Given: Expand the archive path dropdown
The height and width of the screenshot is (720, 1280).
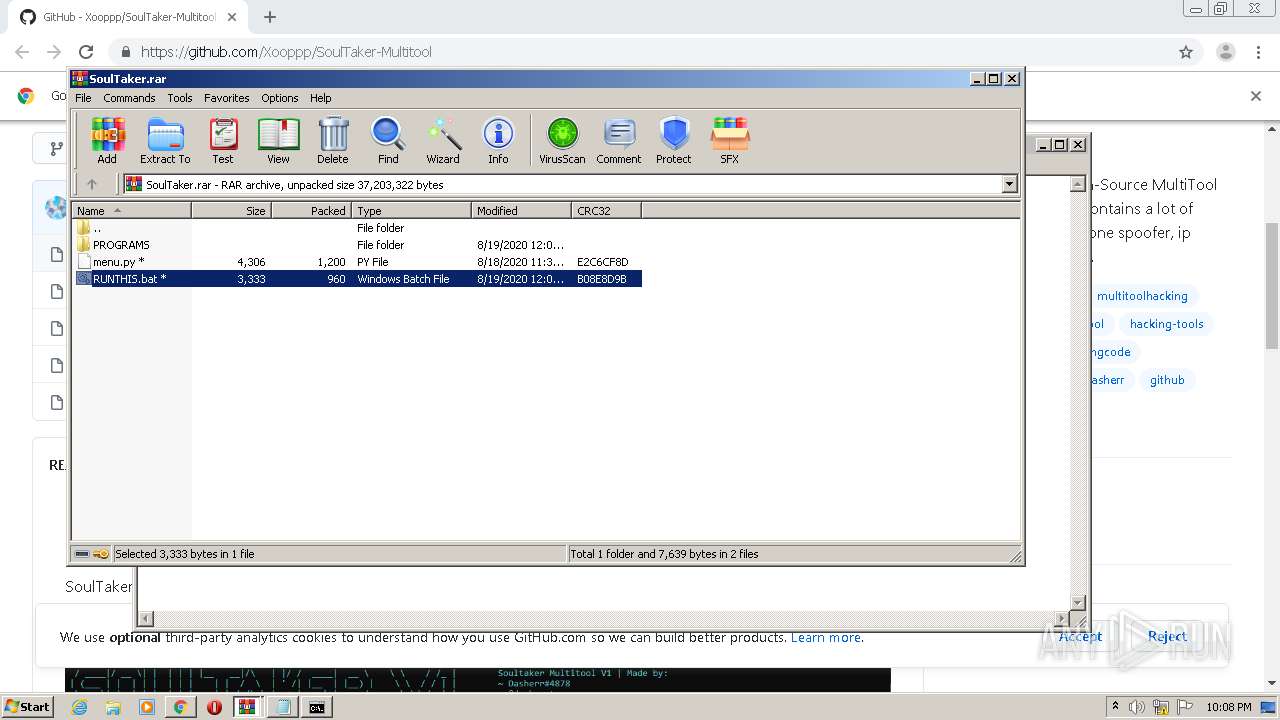Looking at the screenshot, I should [x=1009, y=184].
